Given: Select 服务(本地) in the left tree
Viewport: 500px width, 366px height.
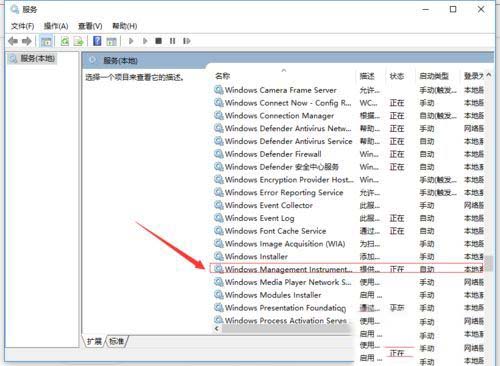Looking at the screenshot, I should (x=32, y=59).
